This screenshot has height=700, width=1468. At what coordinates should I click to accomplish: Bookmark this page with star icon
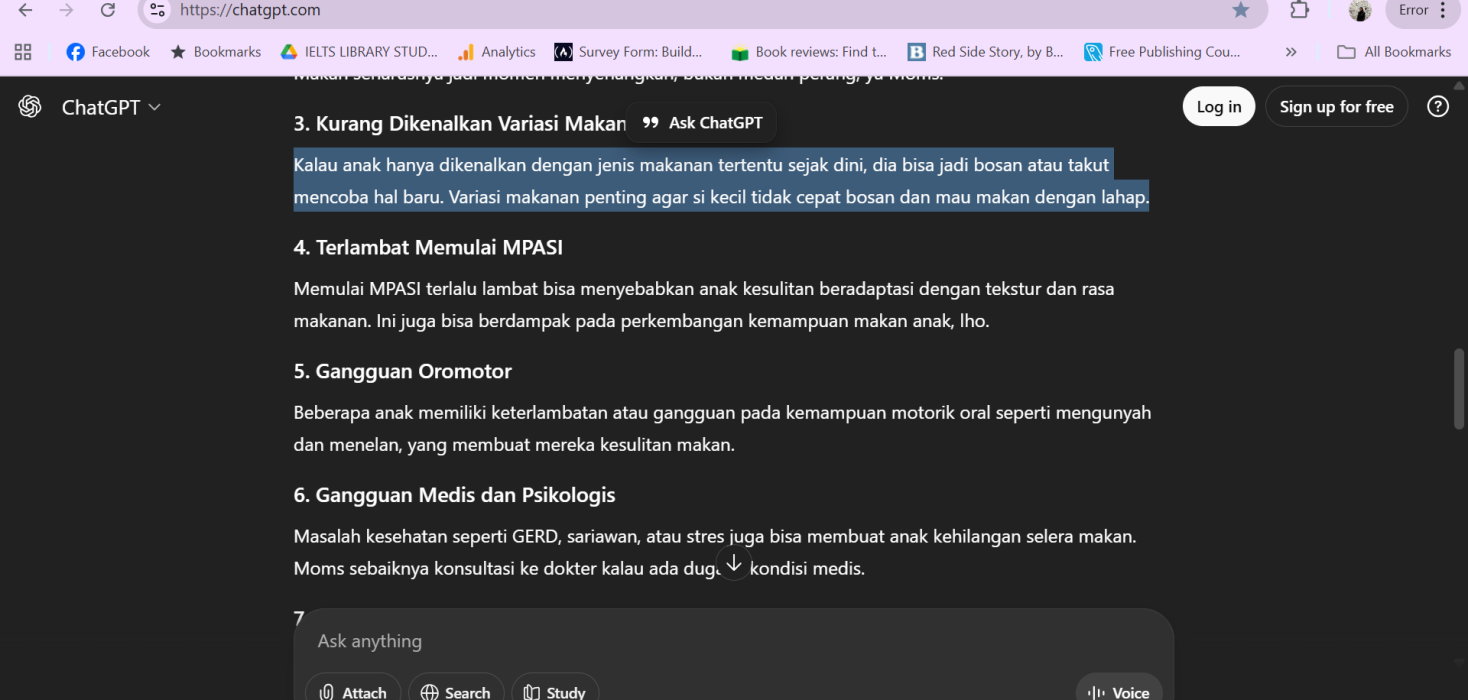point(1240,10)
